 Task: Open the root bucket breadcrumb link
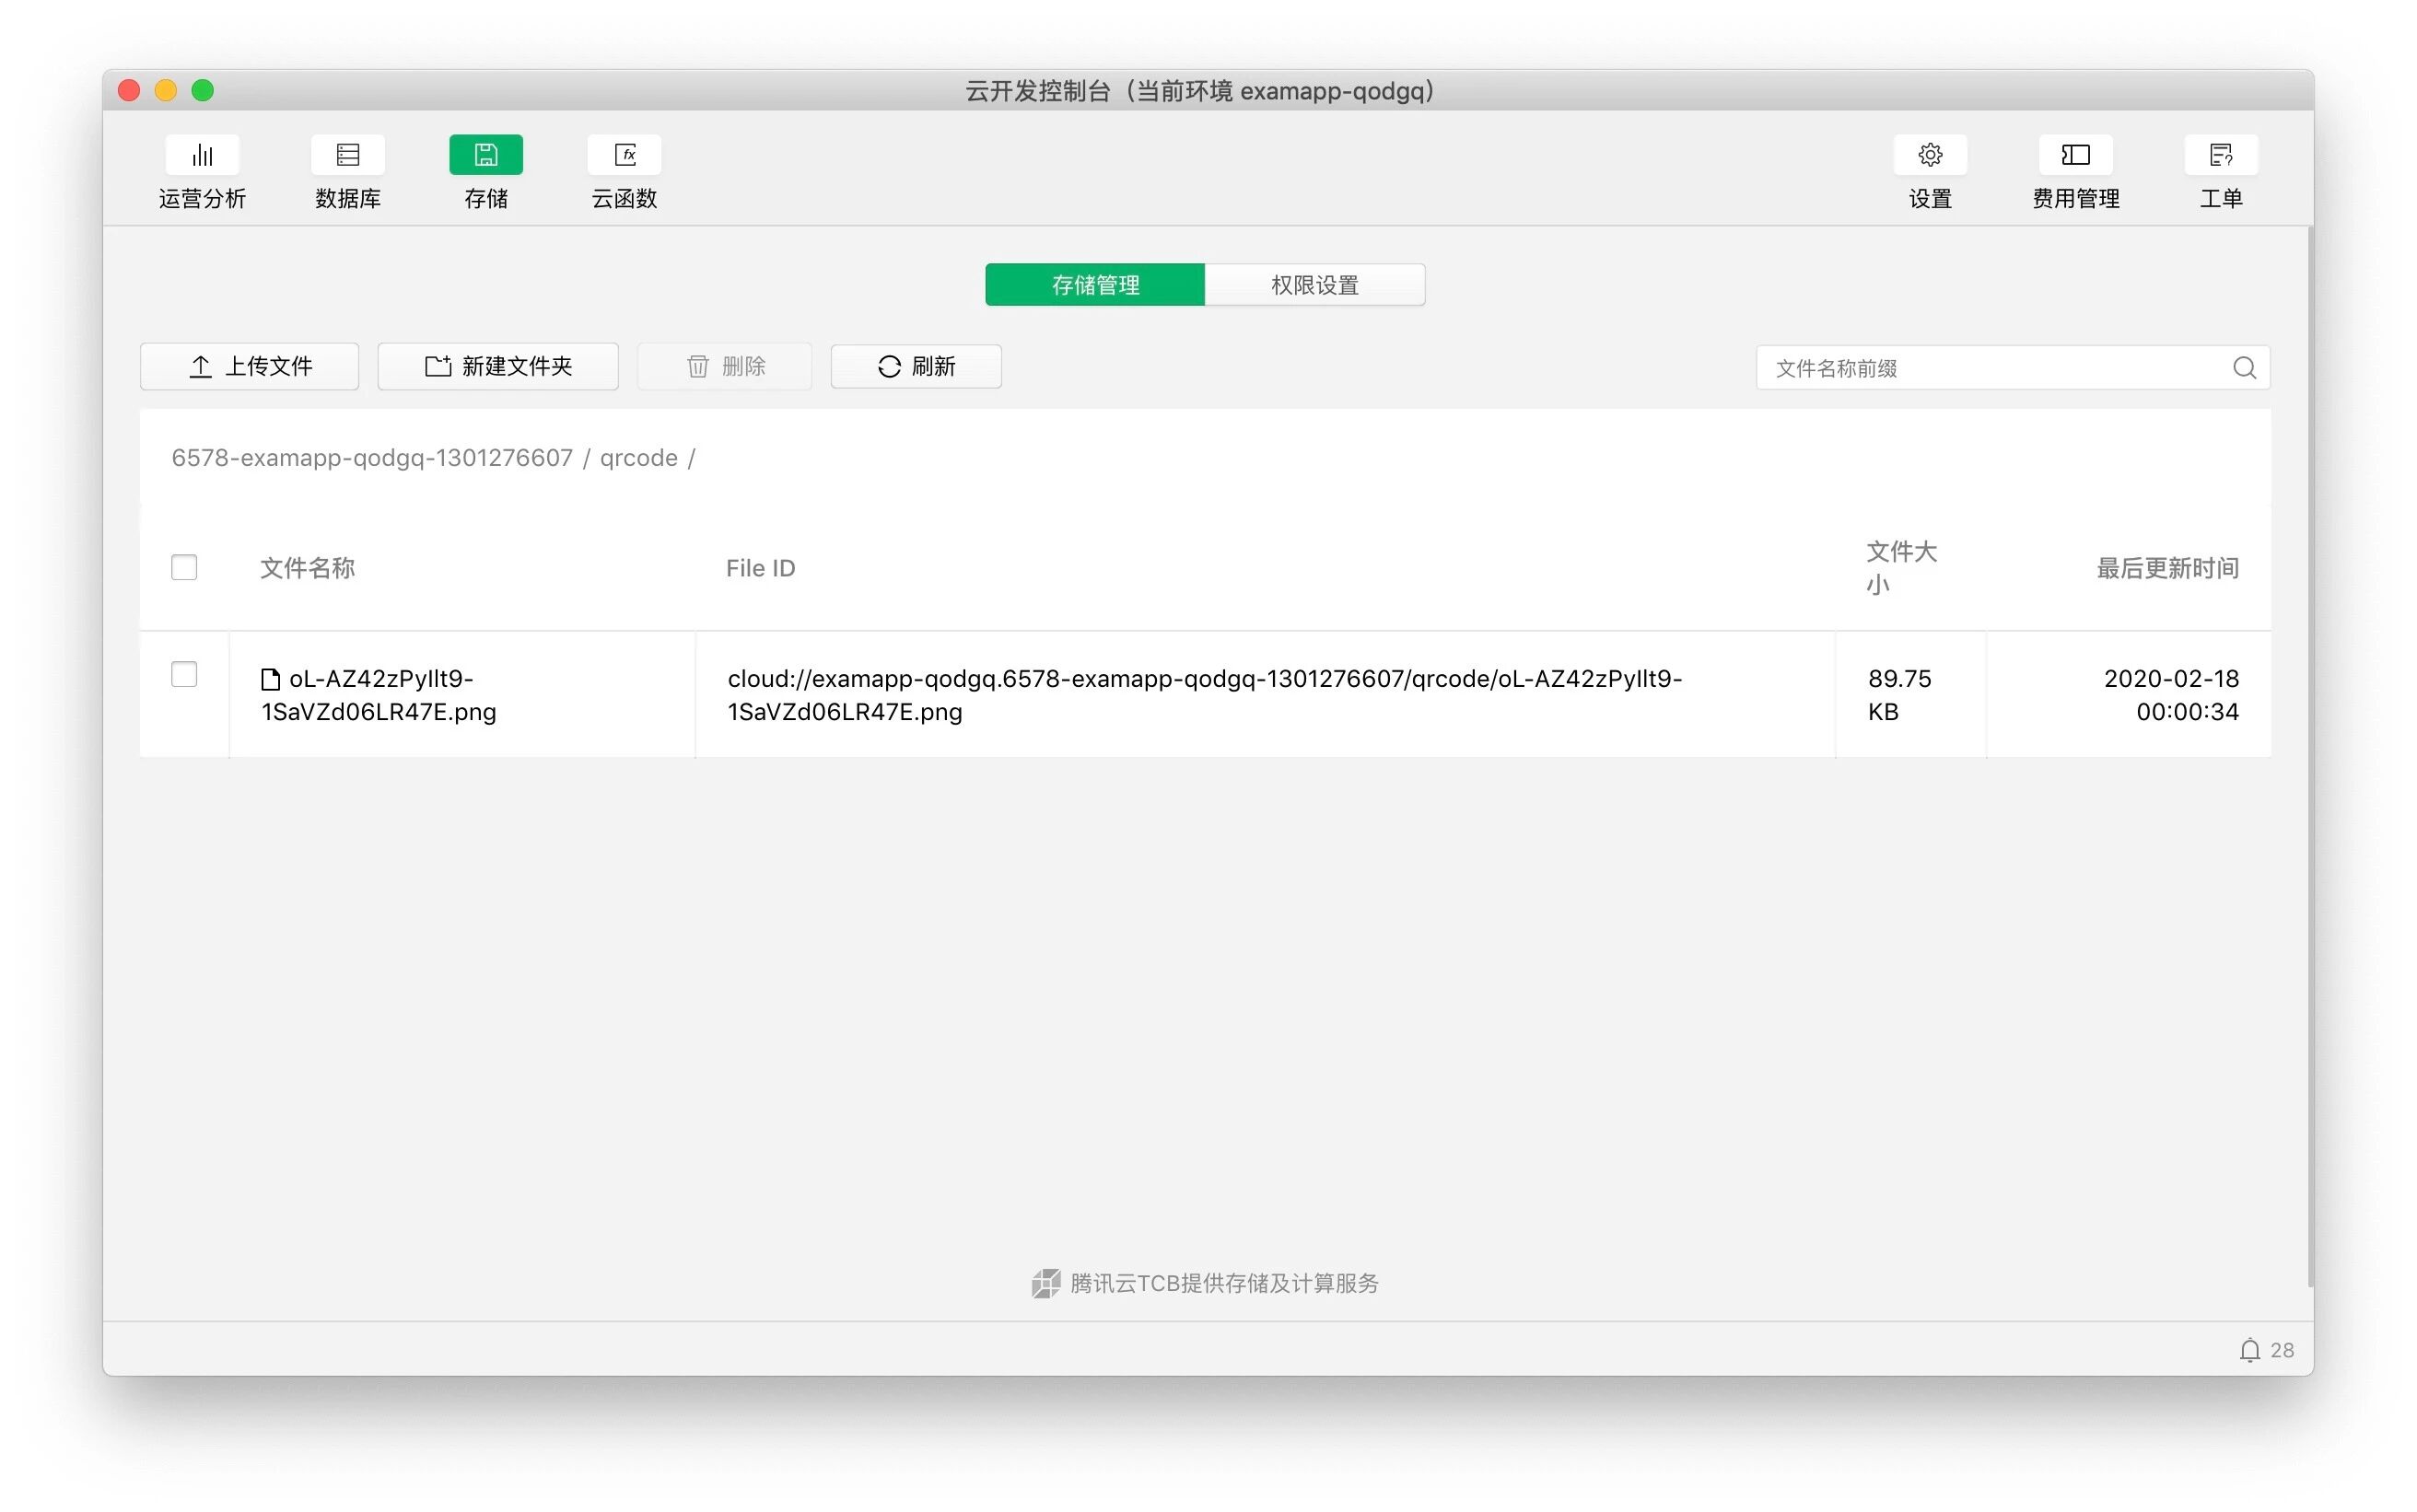tap(372, 458)
